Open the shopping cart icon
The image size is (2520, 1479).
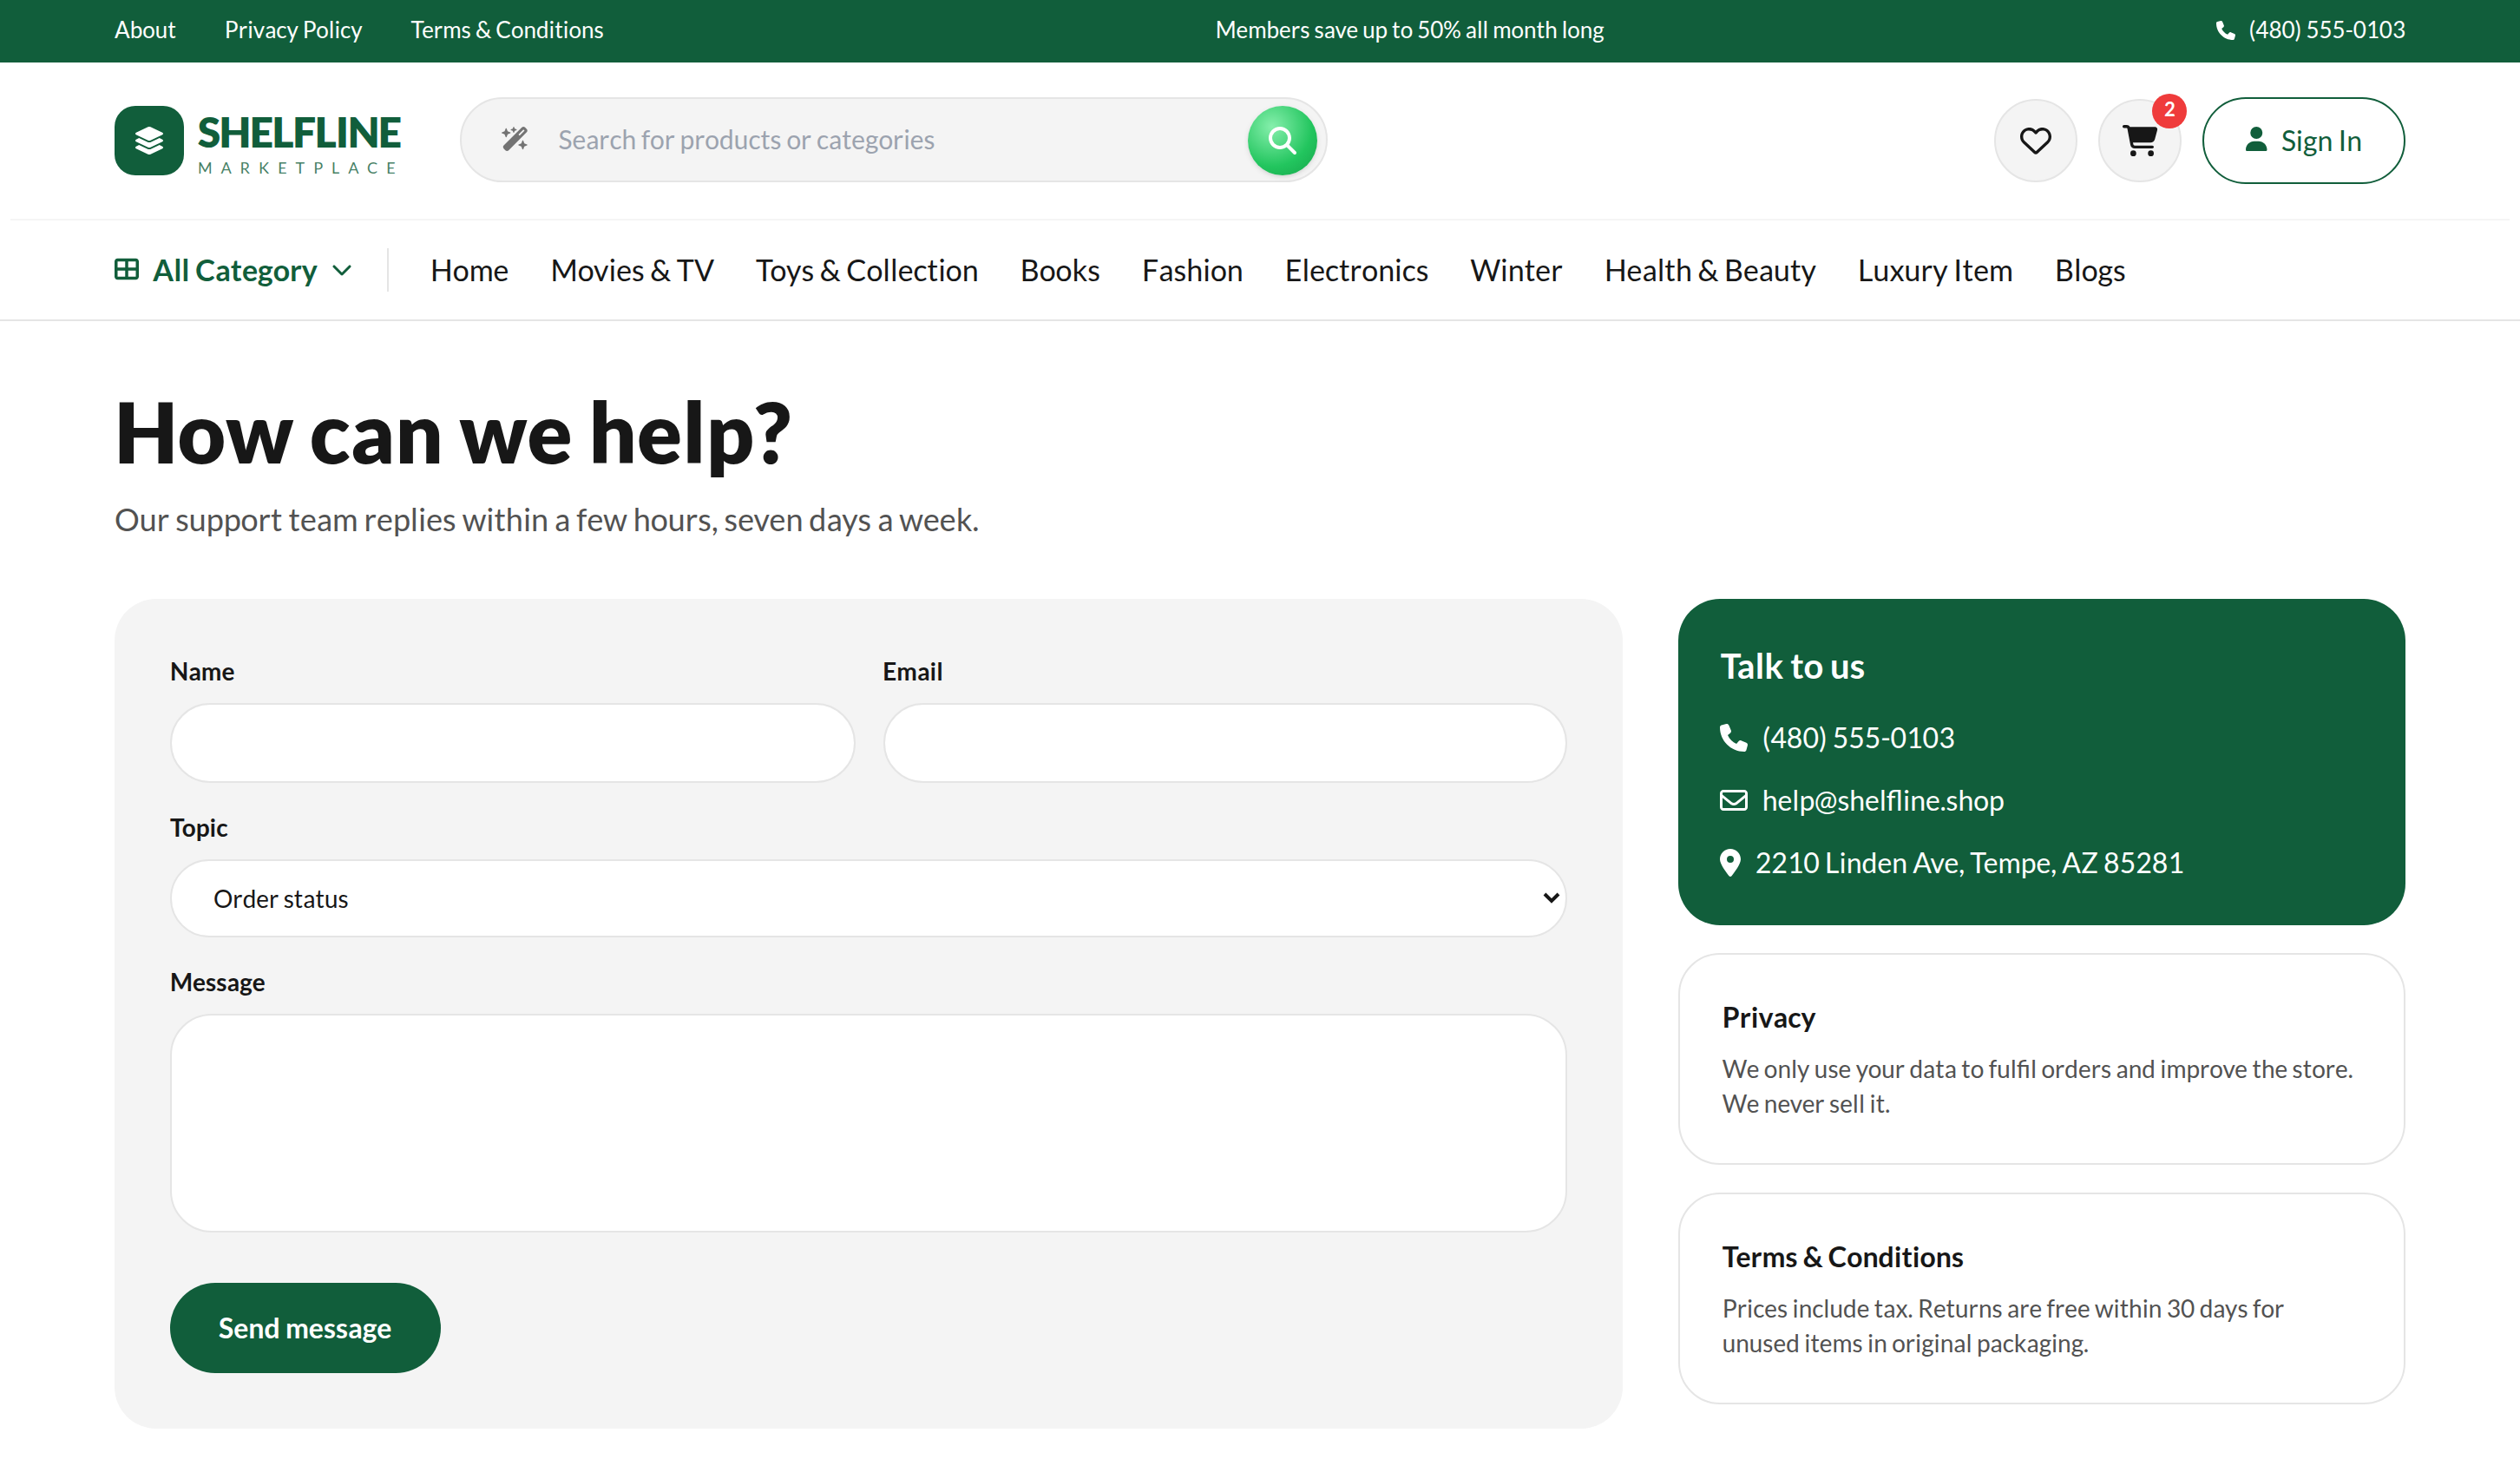2138,140
